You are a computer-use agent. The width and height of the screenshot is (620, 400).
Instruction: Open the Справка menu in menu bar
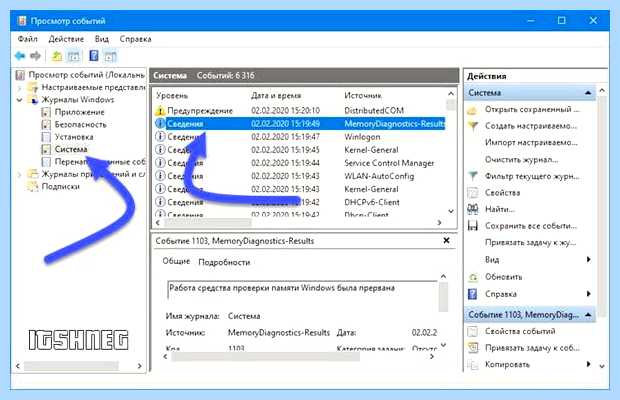[x=135, y=39]
